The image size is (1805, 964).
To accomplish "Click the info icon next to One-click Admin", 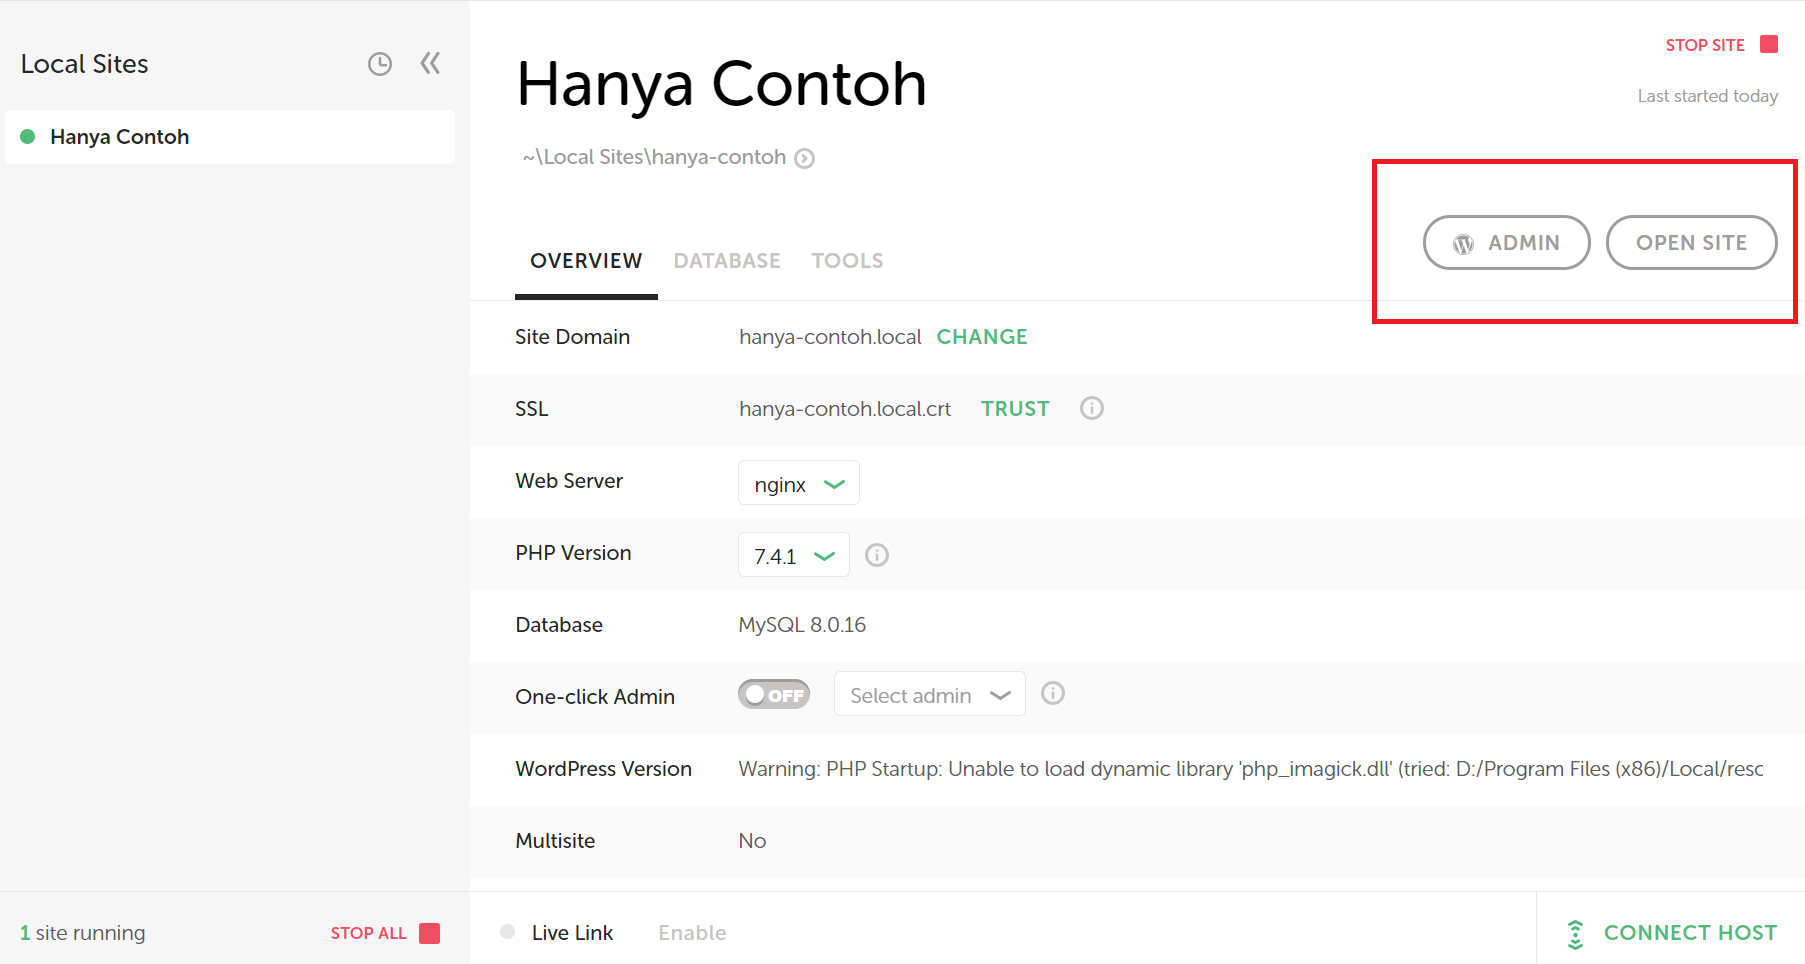I will 1053,693.
